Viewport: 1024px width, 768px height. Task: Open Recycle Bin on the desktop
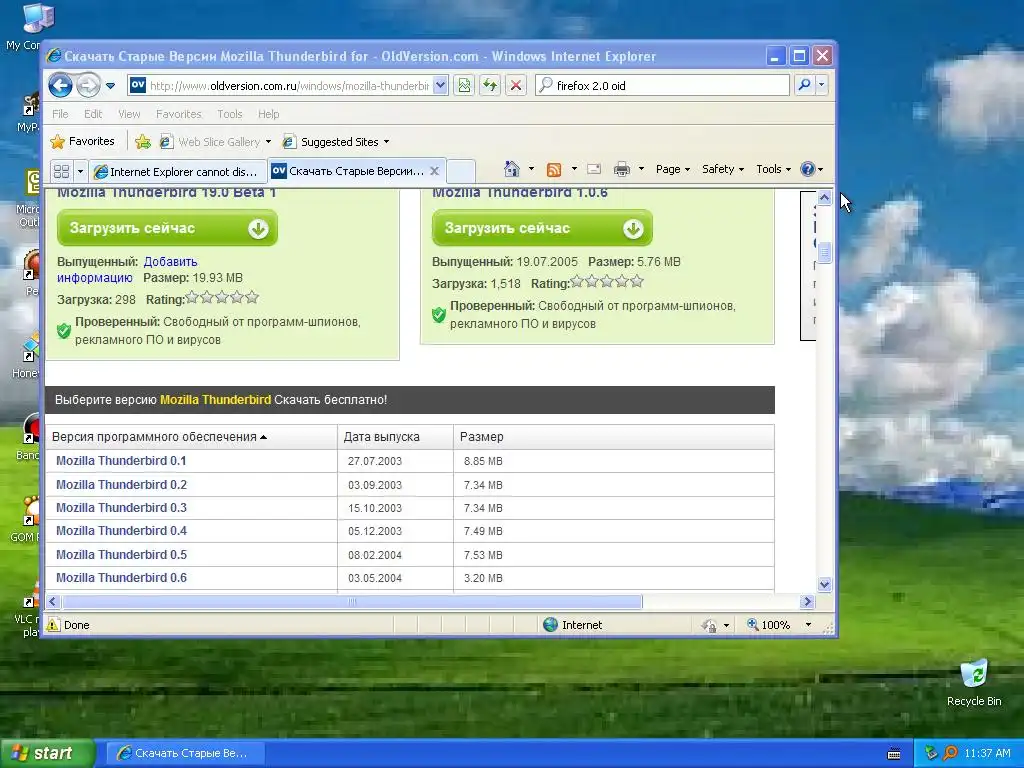974,682
